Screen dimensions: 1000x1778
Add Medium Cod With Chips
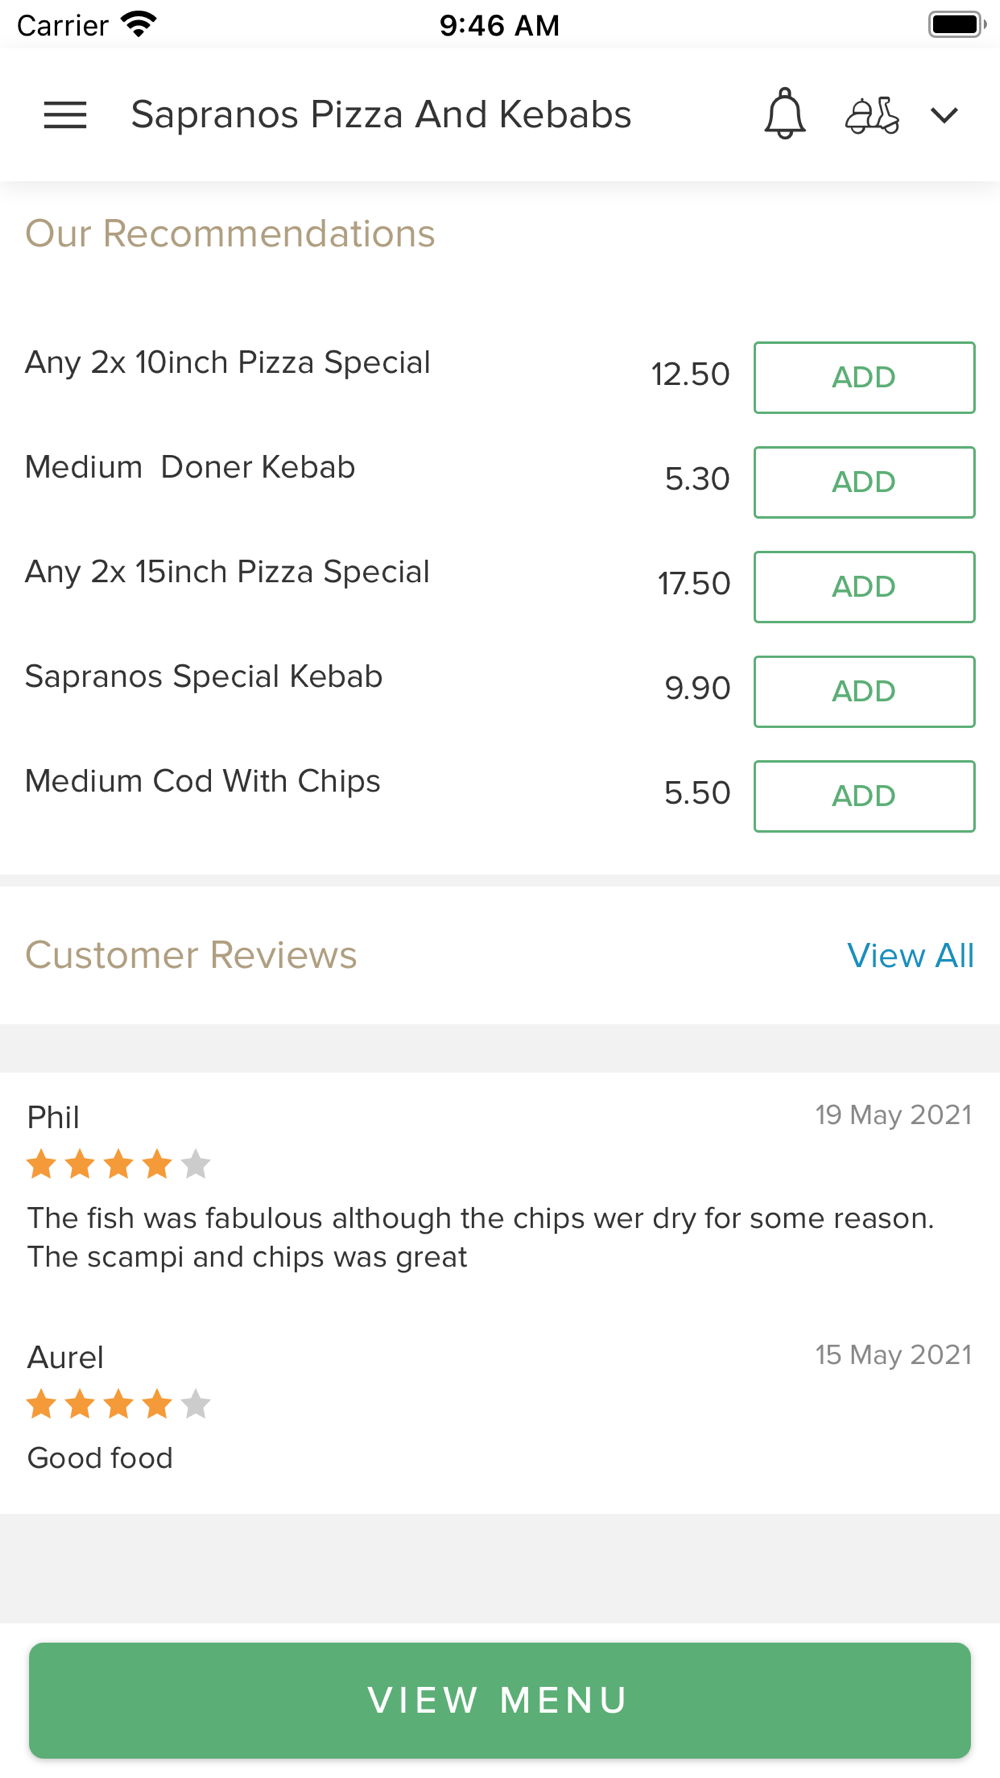coord(864,796)
